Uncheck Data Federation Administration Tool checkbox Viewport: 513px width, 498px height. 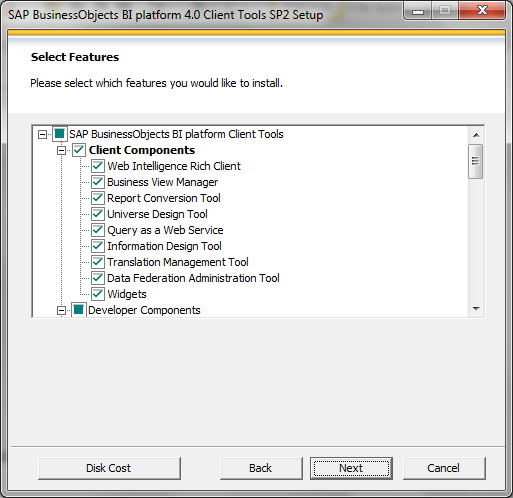98,278
